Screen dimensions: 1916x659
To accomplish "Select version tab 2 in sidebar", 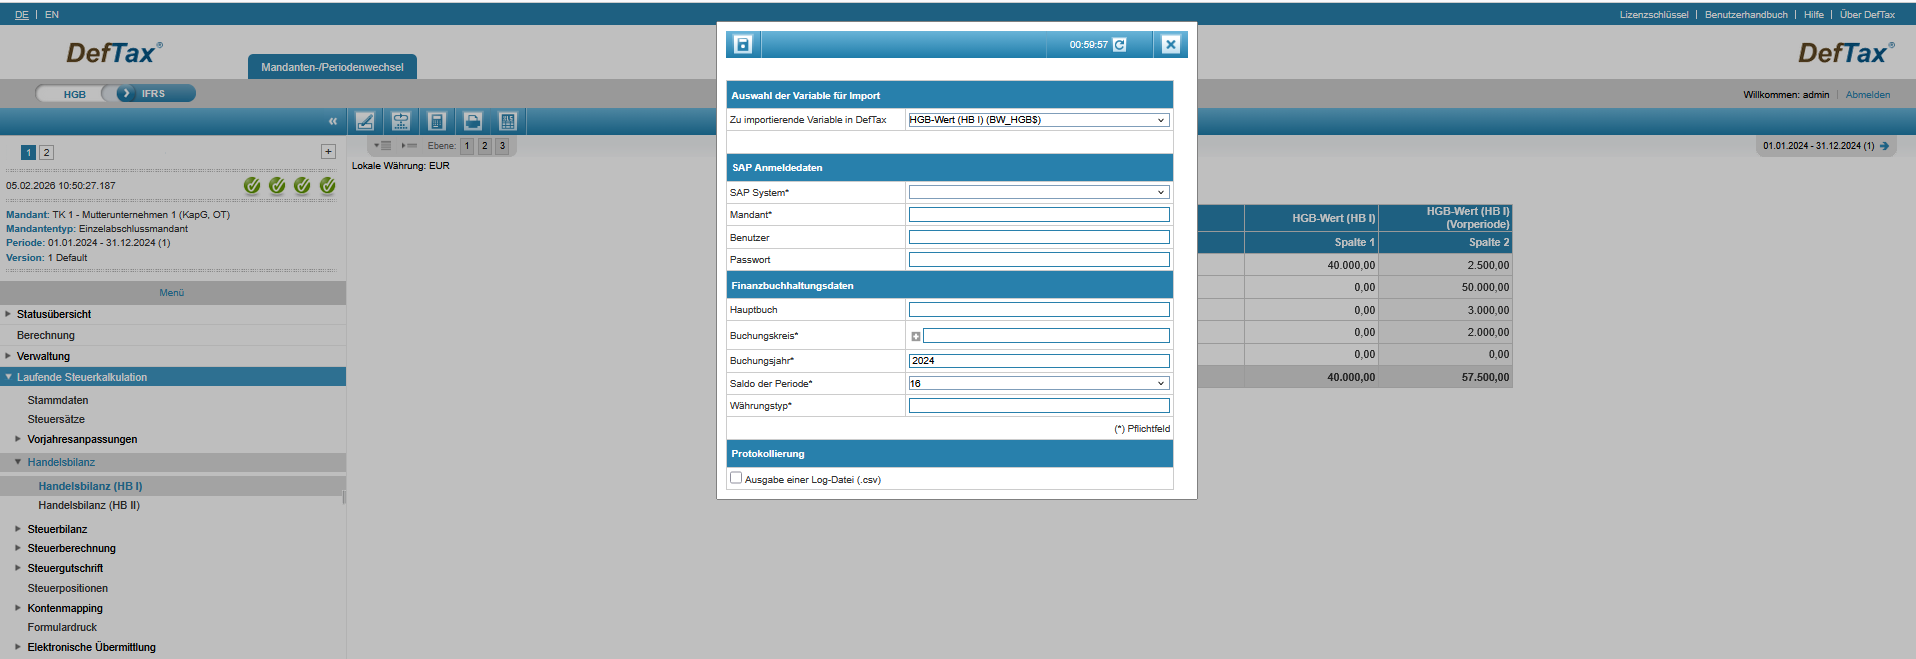I will [x=46, y=152].
